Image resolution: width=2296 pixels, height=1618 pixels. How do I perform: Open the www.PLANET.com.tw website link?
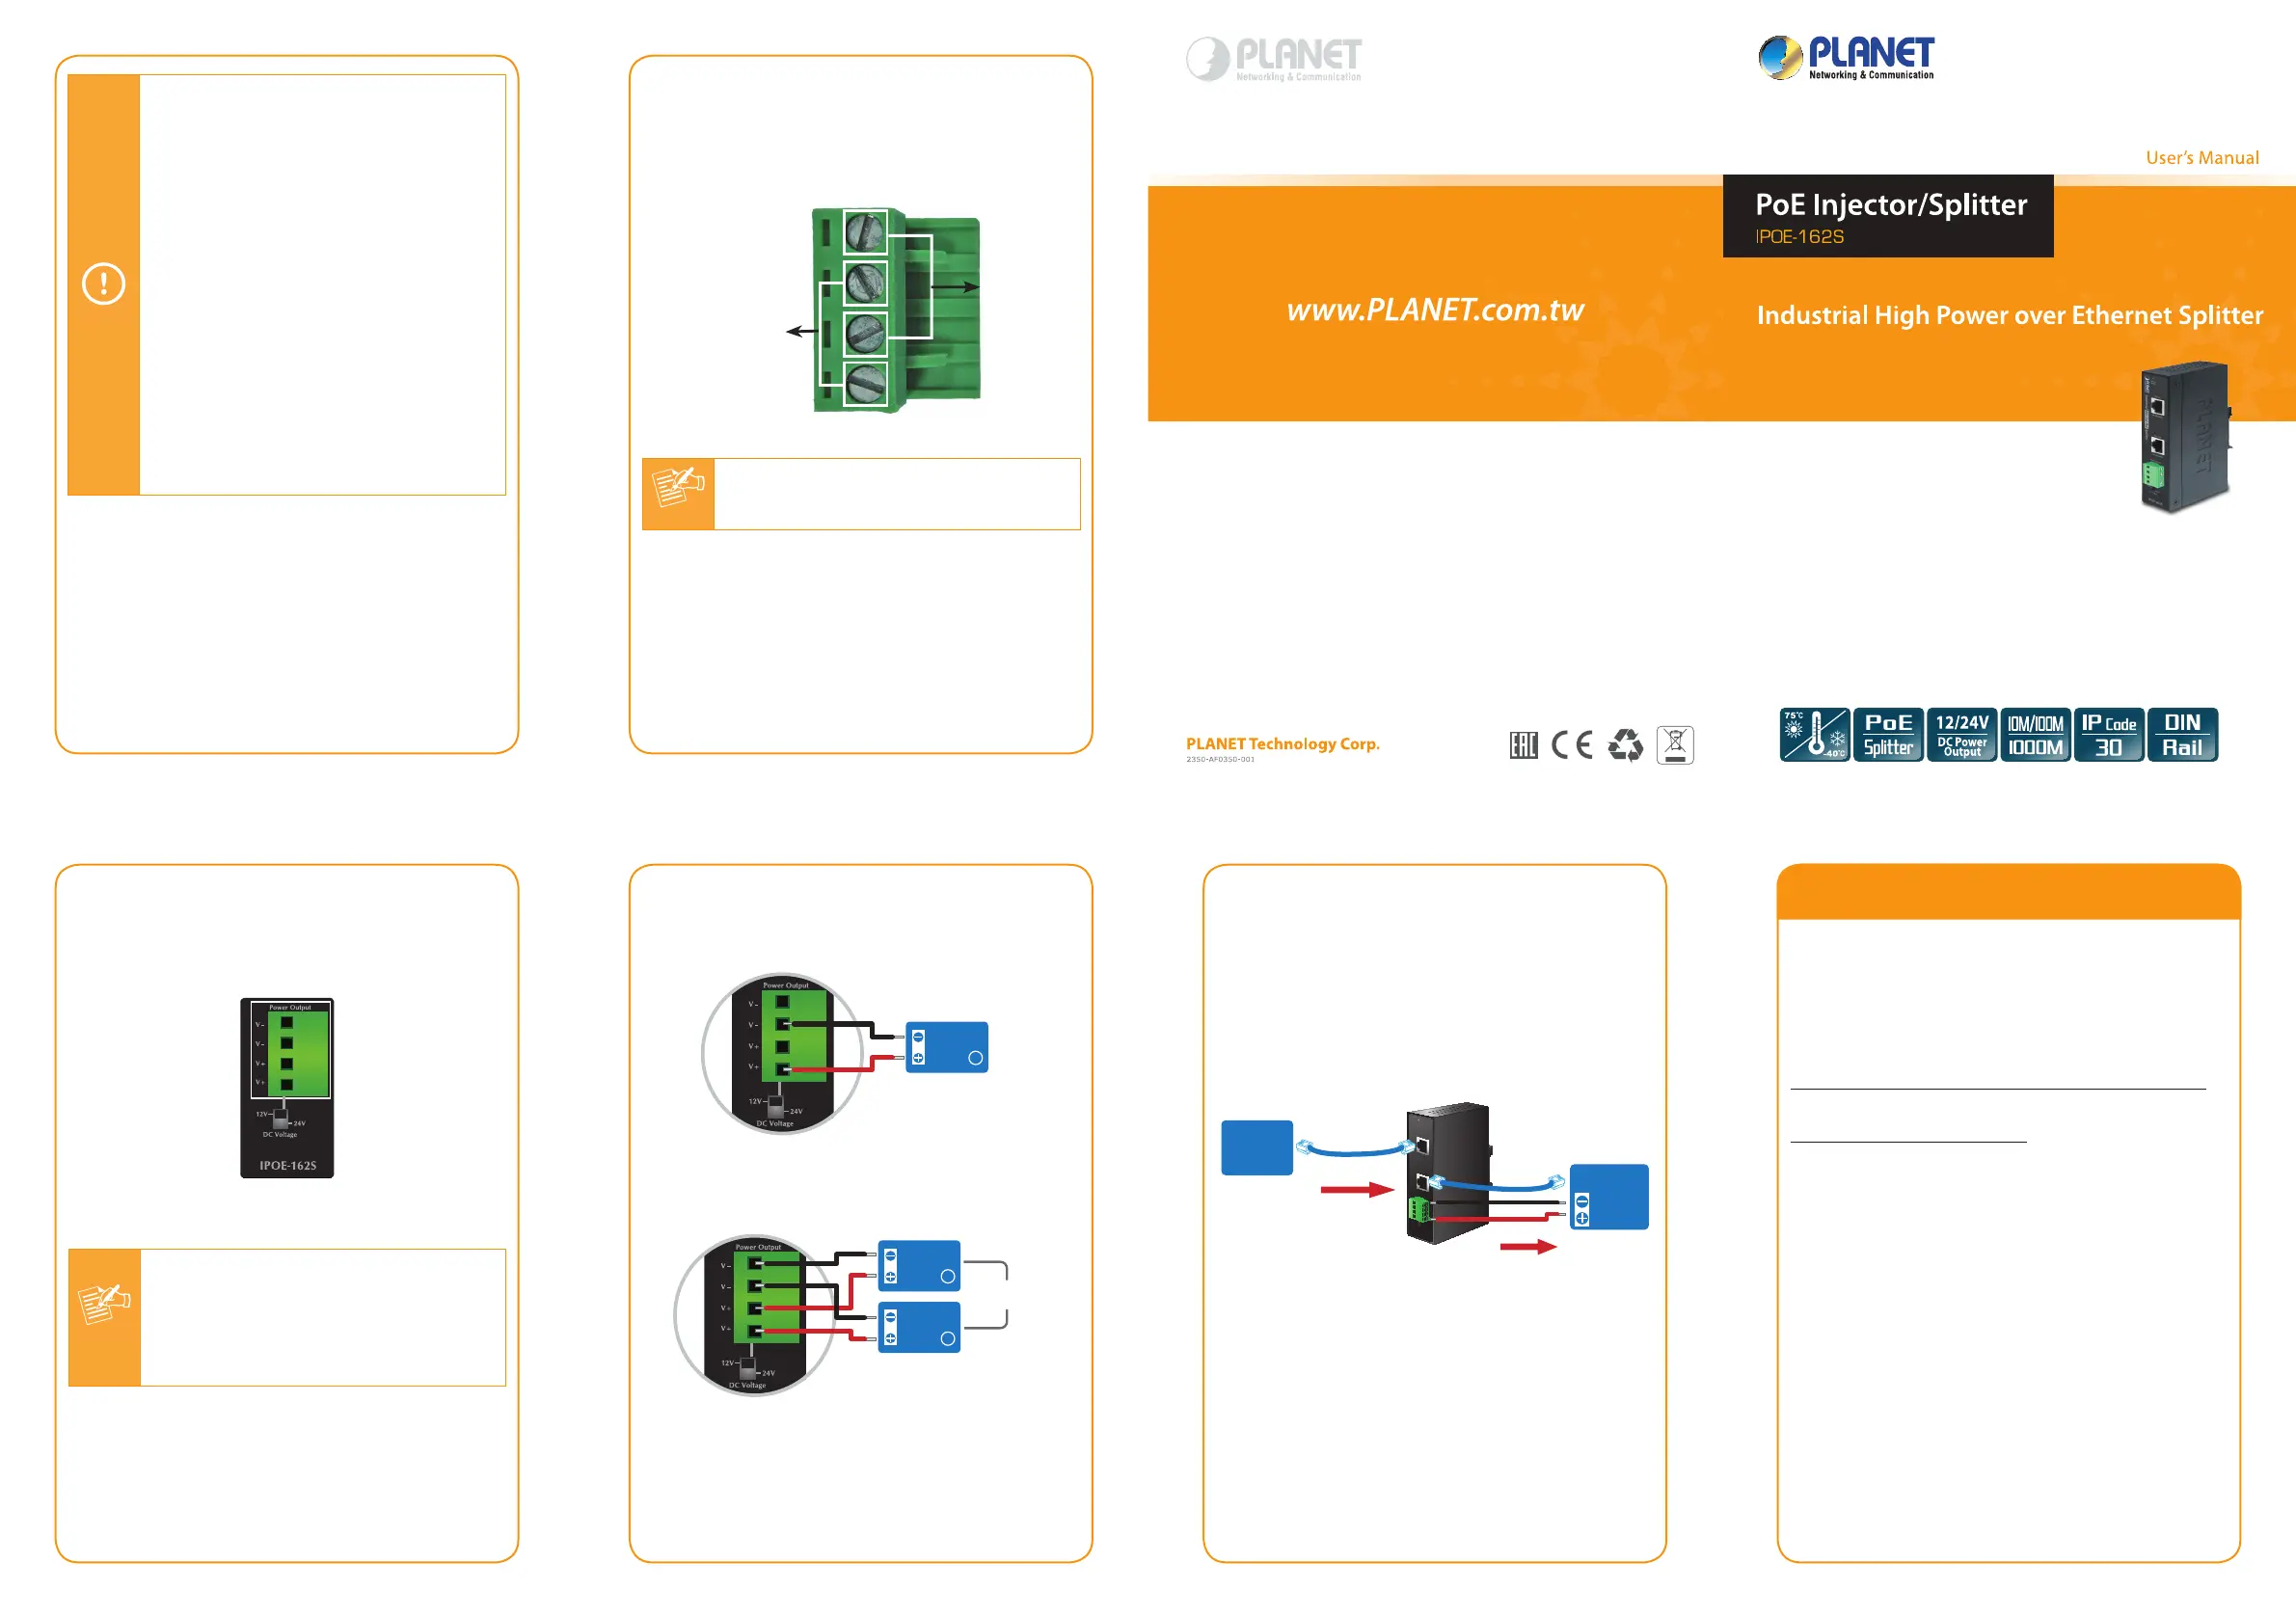tap(1435, 310)
